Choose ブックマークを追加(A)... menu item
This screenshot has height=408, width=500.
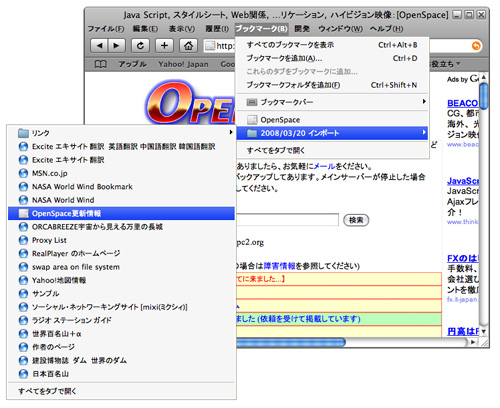pos(332,58)
